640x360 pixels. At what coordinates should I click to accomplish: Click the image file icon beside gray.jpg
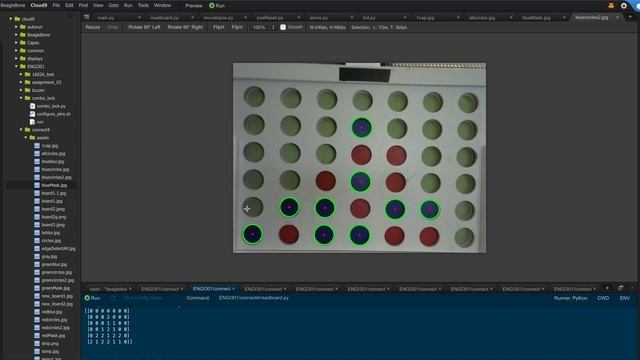[37, 256]
